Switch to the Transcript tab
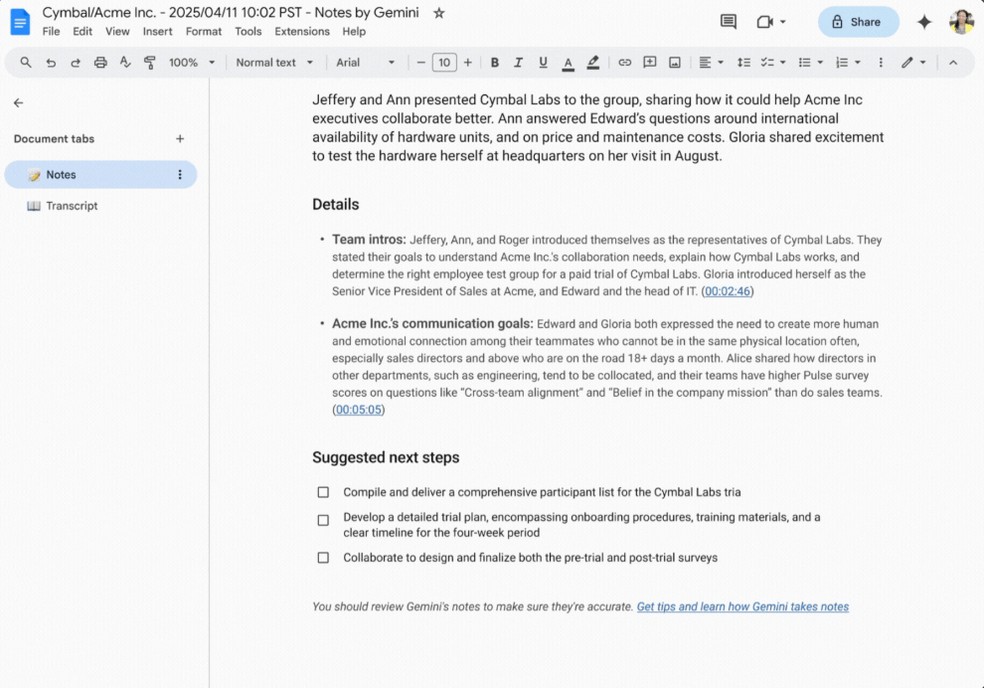 point(71,205)
